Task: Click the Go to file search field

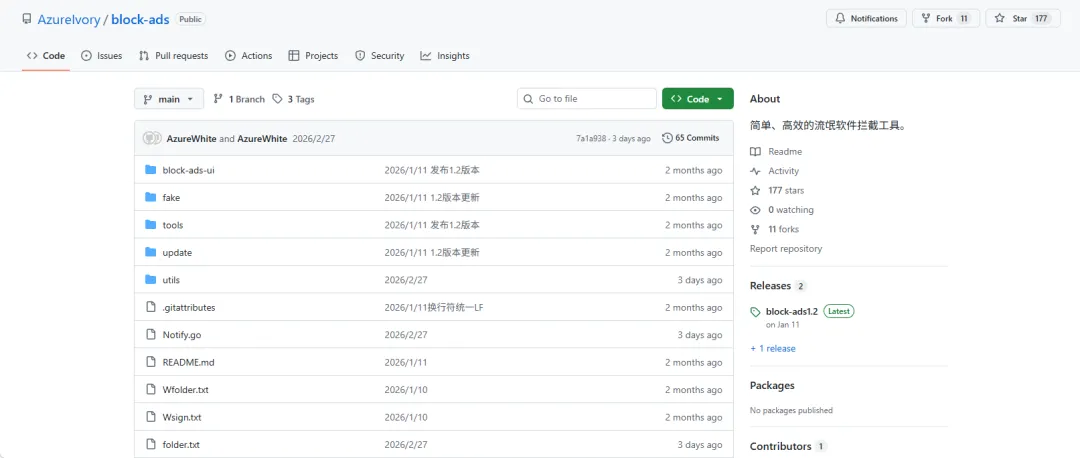Action: (x=587, y=99)
